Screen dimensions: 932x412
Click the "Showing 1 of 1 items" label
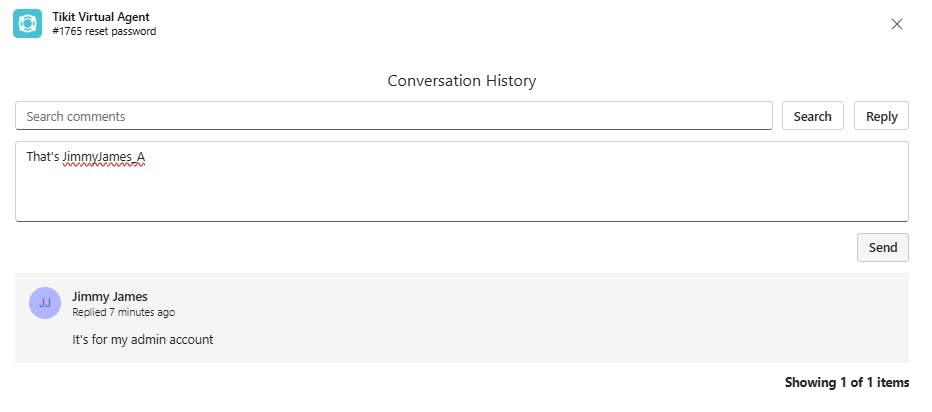pyautogui.click(x=846, y=382)
